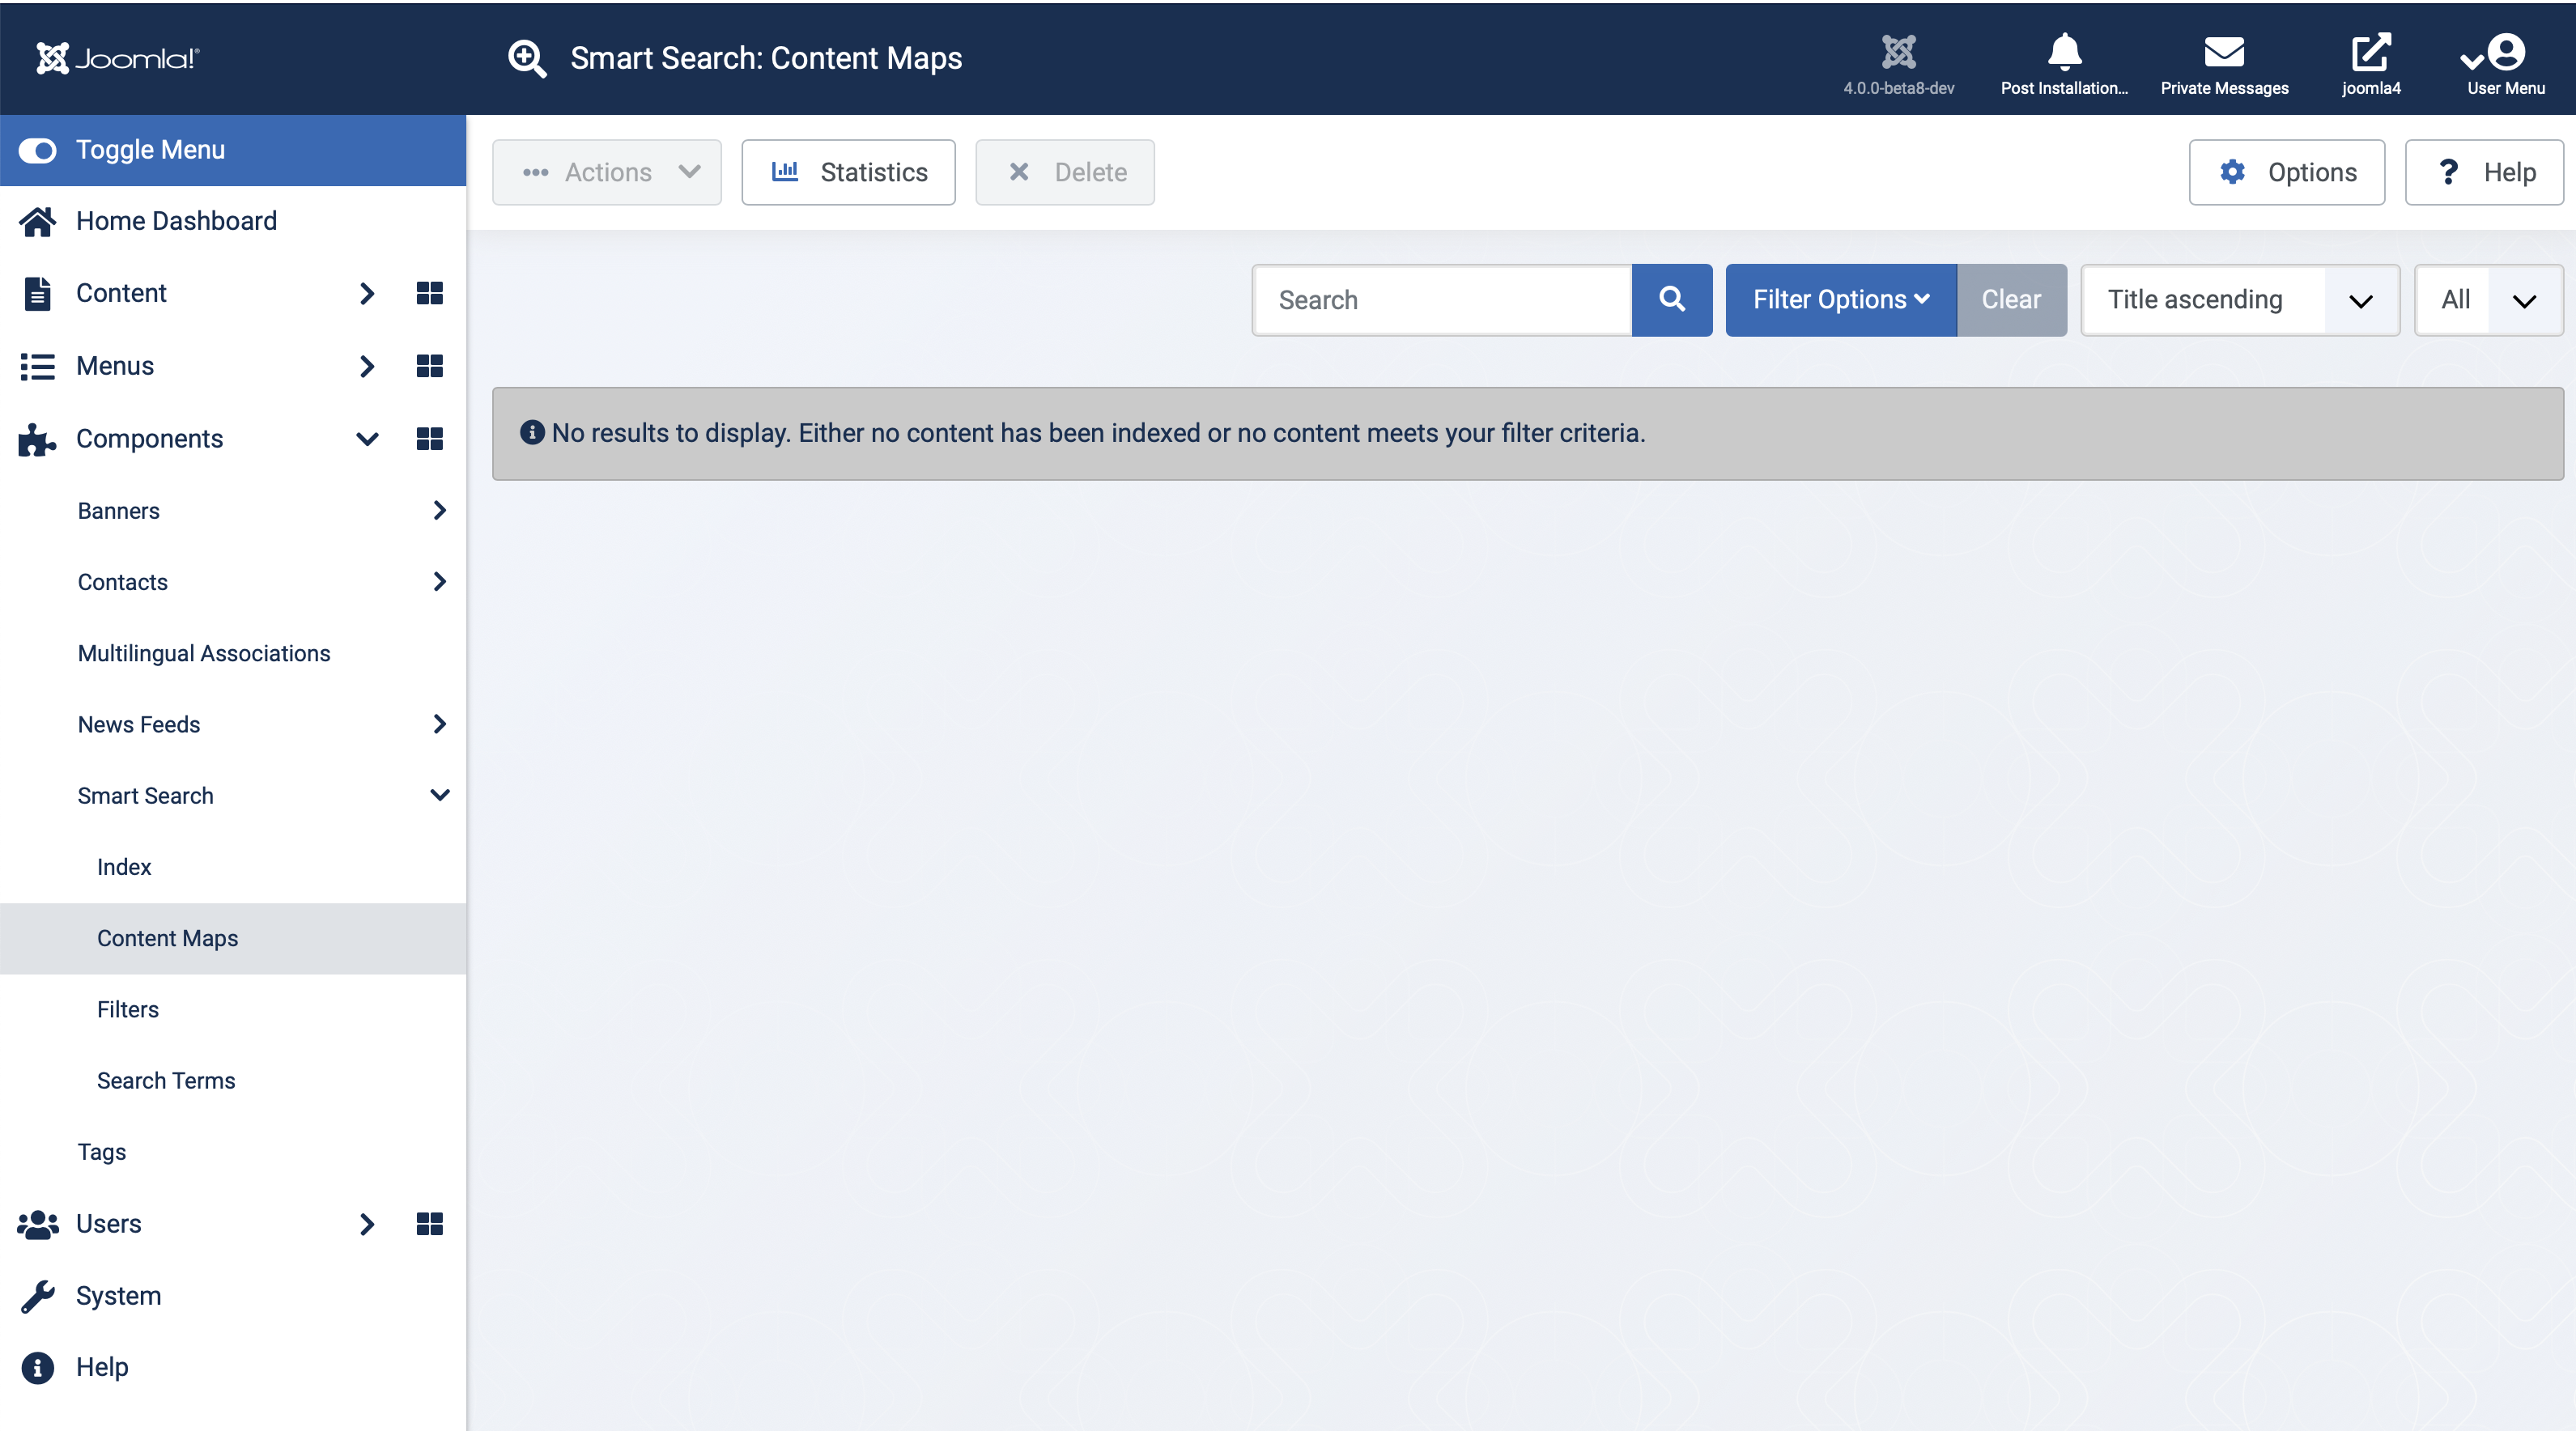The image size is (2576, 1431).
Task: Click the System wrench icon
Action: click(37, 1296)
